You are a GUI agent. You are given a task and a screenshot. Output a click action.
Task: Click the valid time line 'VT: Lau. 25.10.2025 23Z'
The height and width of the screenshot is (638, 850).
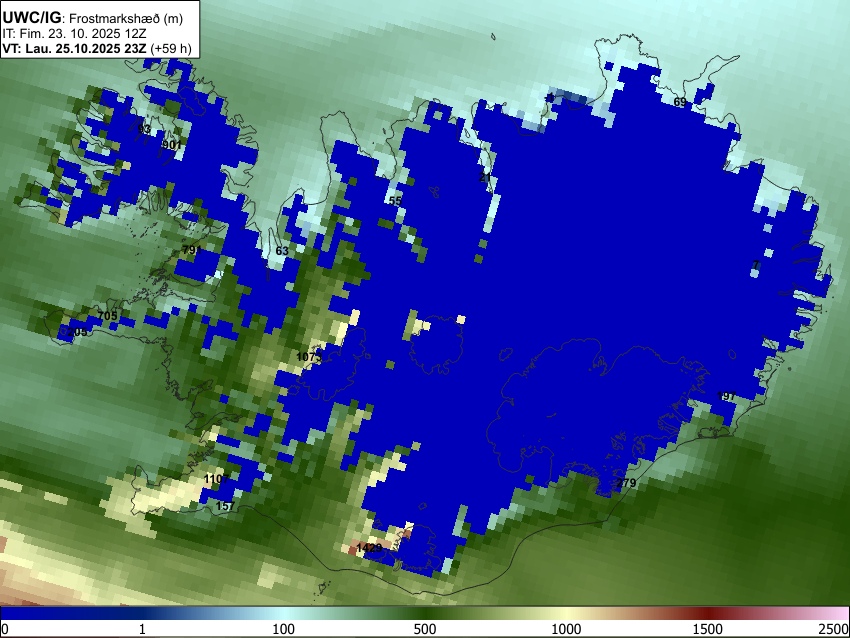pos(74,48)
